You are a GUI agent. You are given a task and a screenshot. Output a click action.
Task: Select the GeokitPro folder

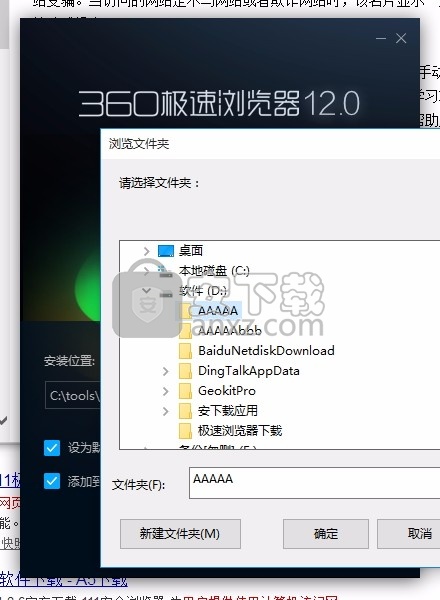click(x=227, y=390)
